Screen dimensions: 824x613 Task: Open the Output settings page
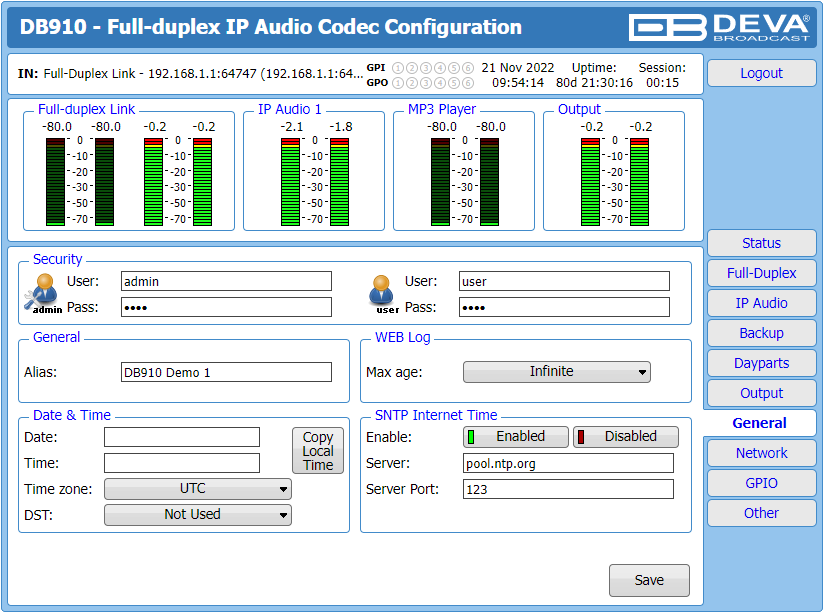(761, 393)
